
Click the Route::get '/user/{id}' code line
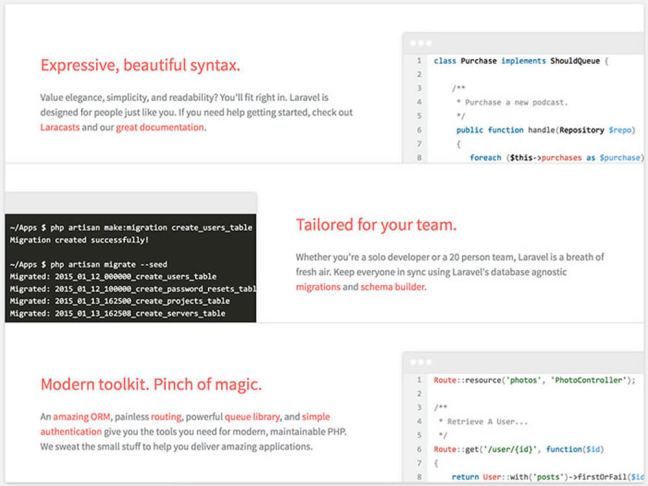[517, 449]
